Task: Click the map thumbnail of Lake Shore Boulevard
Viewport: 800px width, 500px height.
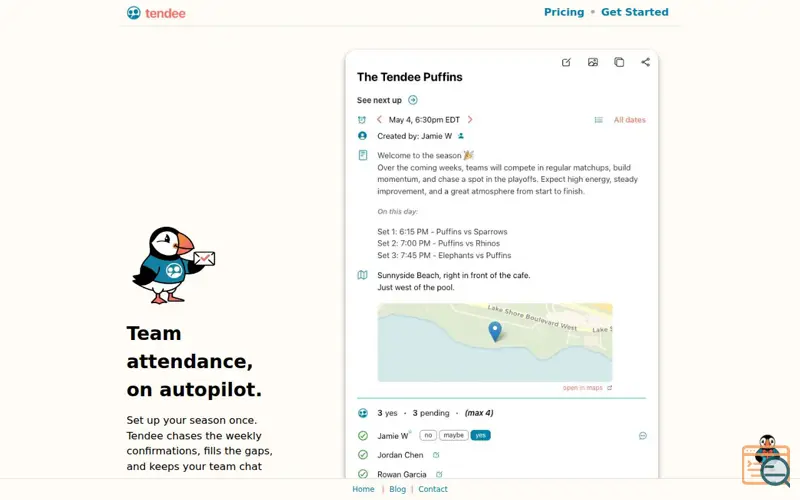Action: tap(495, 342)
